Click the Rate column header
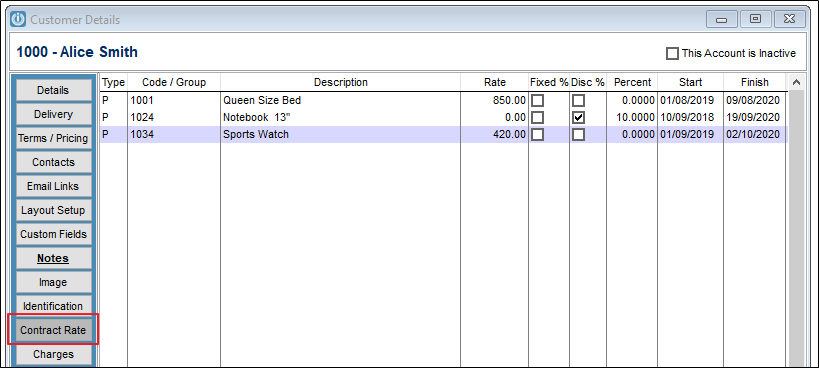This screenshot has height=368, width=819. click(494, 82)
